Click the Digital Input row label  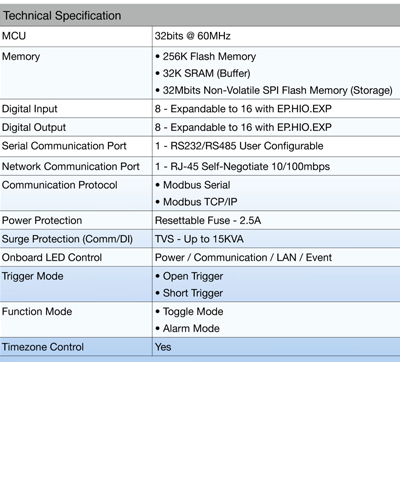(x=30, y=109)
